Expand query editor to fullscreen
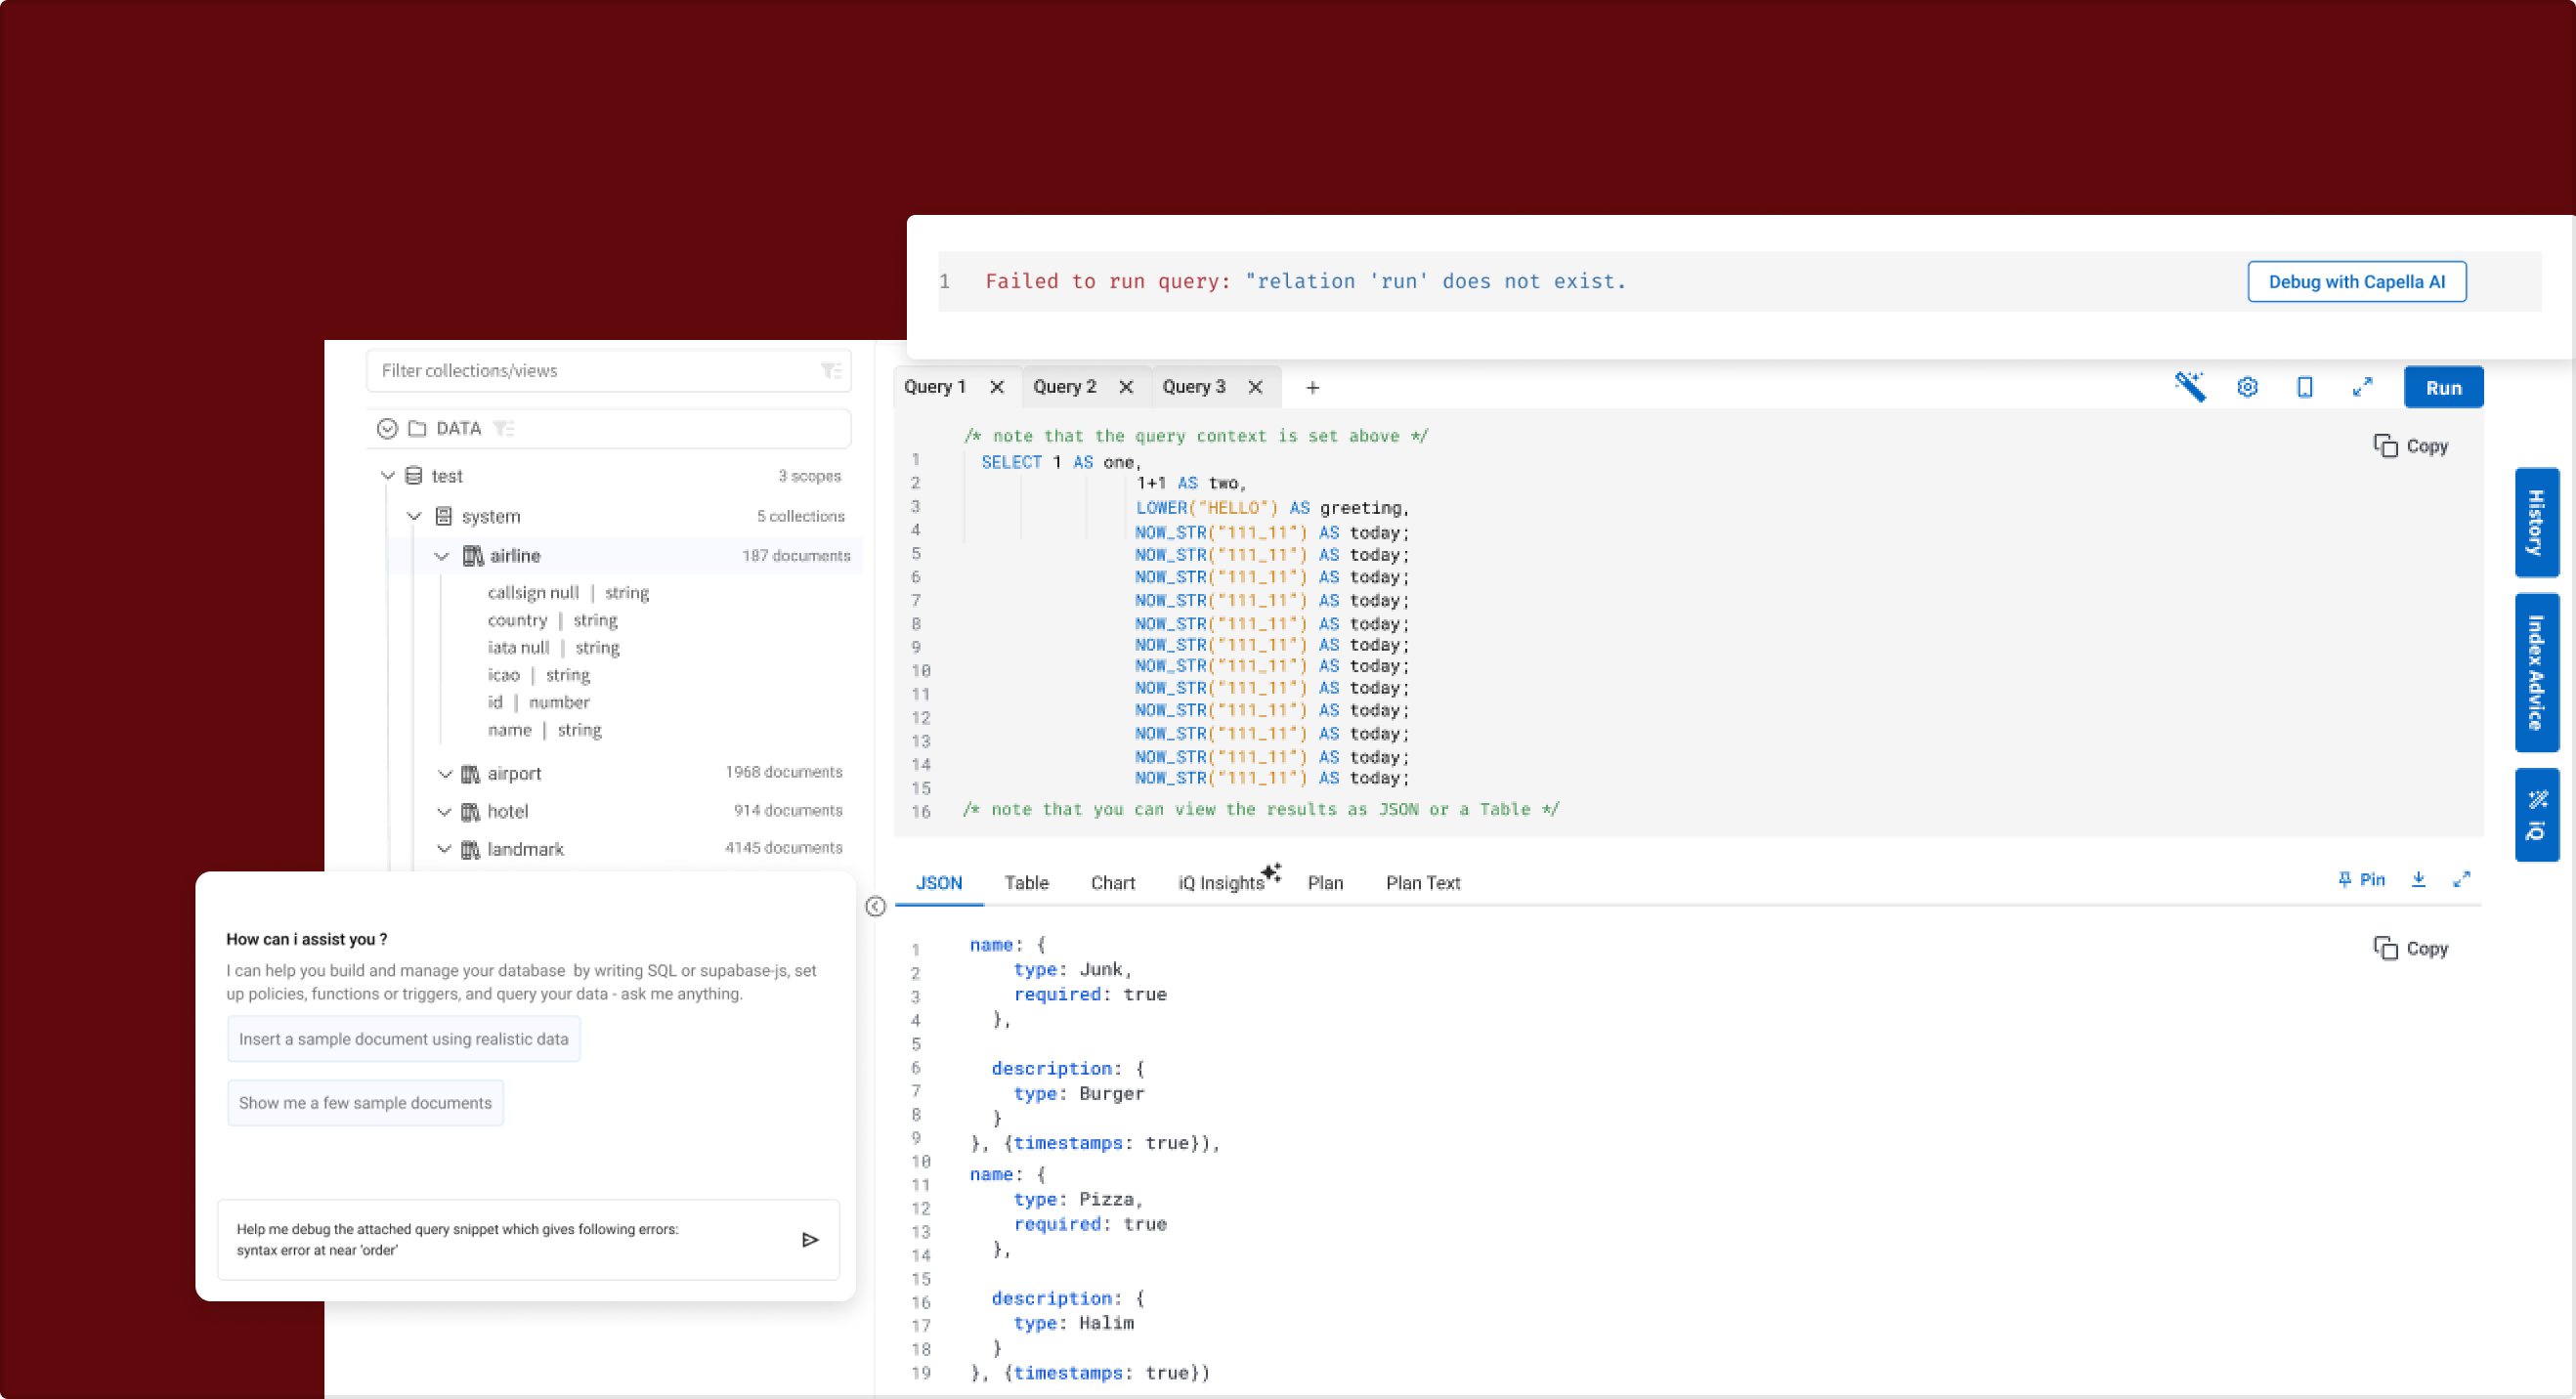The width and height of the screenshot is (2576, 1399). pos(2362,387)
